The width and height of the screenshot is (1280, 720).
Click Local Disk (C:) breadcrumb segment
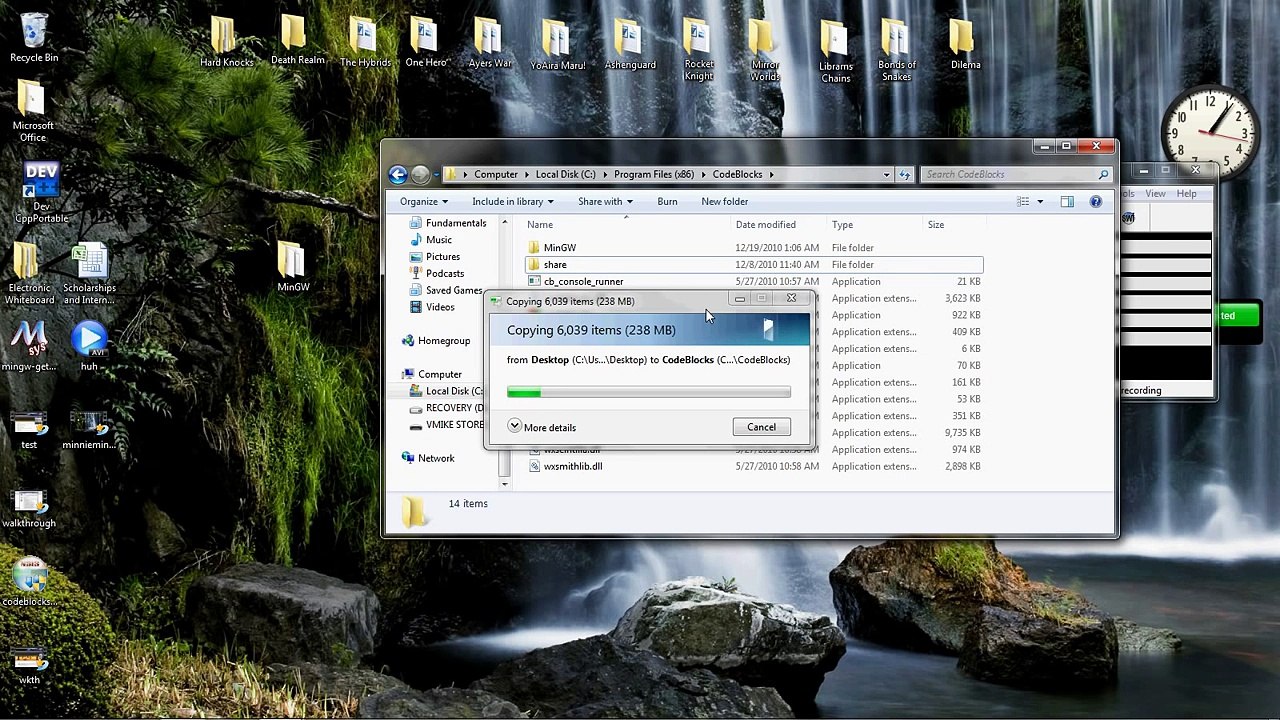tap(565, 174)
